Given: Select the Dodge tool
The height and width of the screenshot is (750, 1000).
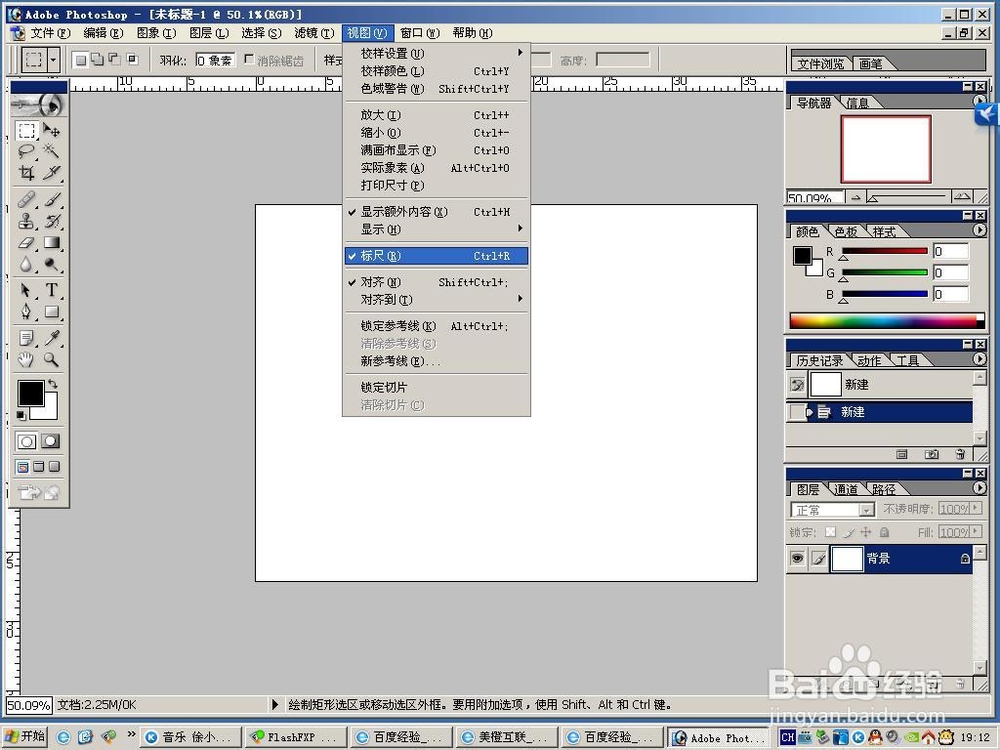Looking at the screenshot, I should pyautogui.click(x=52, y=263).
